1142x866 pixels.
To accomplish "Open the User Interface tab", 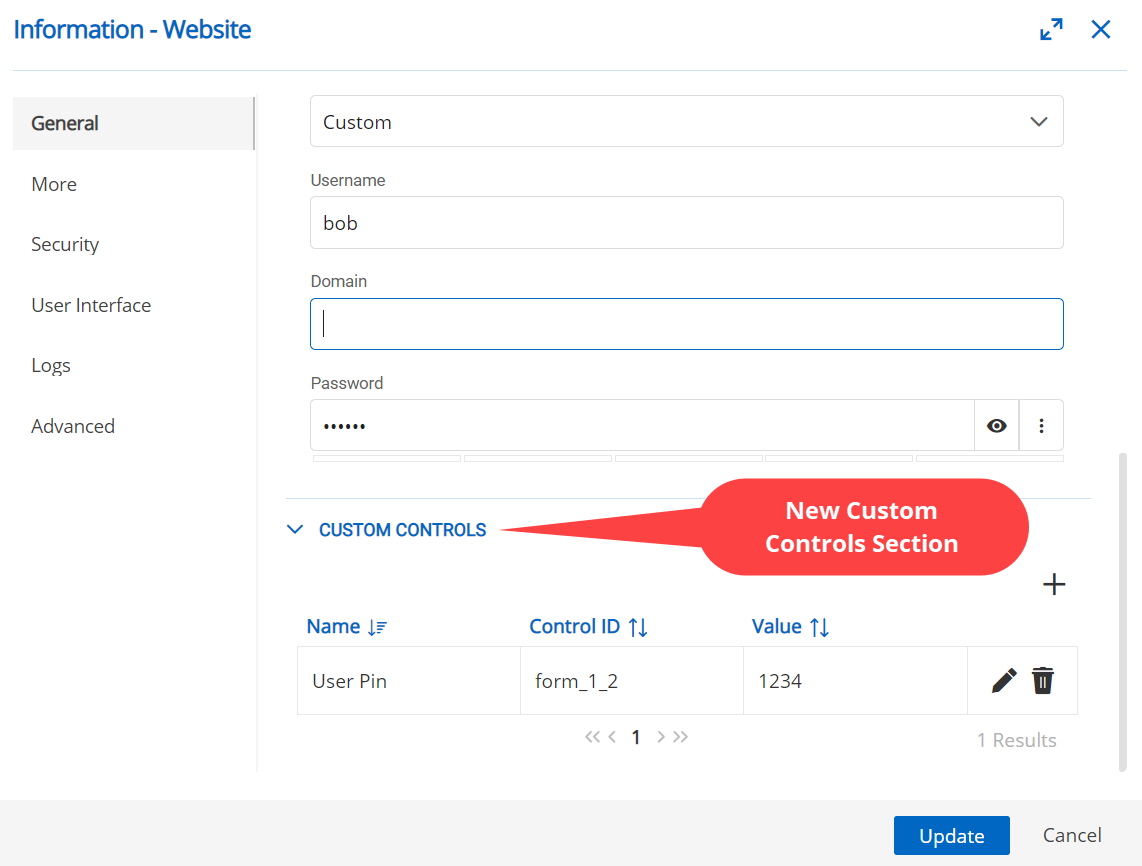I will click(x=91, y=306).
